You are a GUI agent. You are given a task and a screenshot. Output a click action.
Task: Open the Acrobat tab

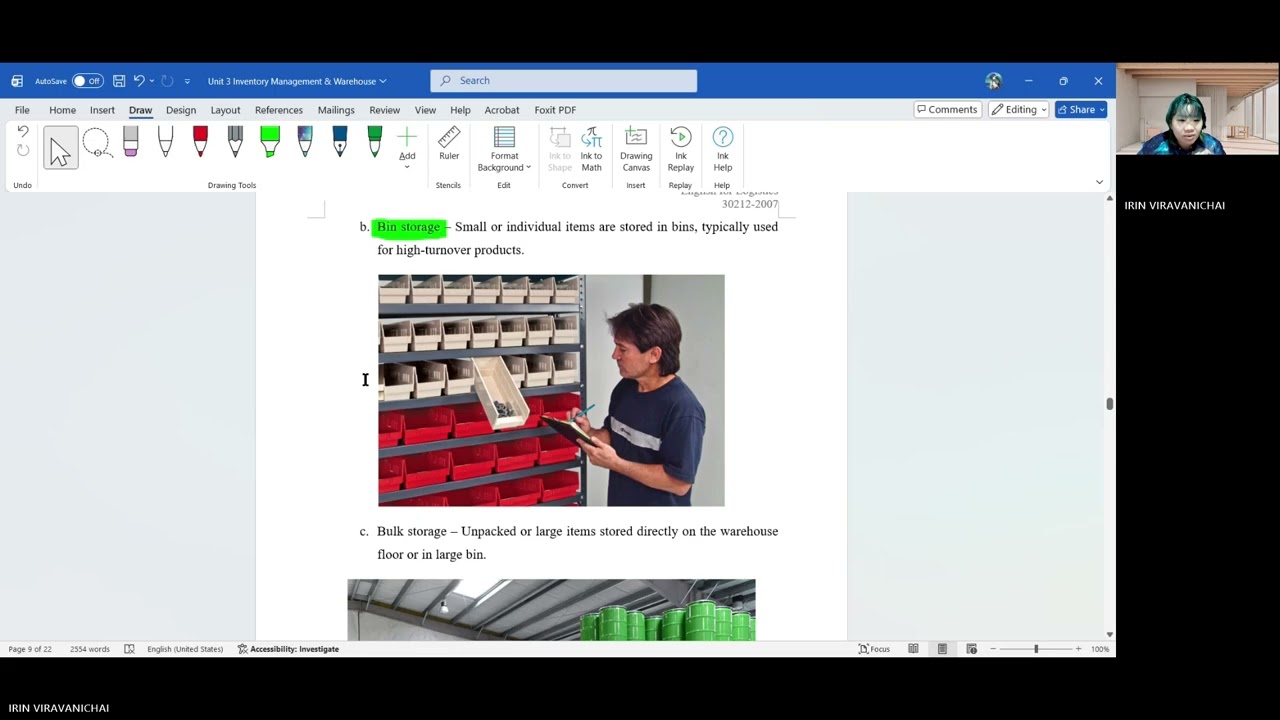(x=502, y=110)
